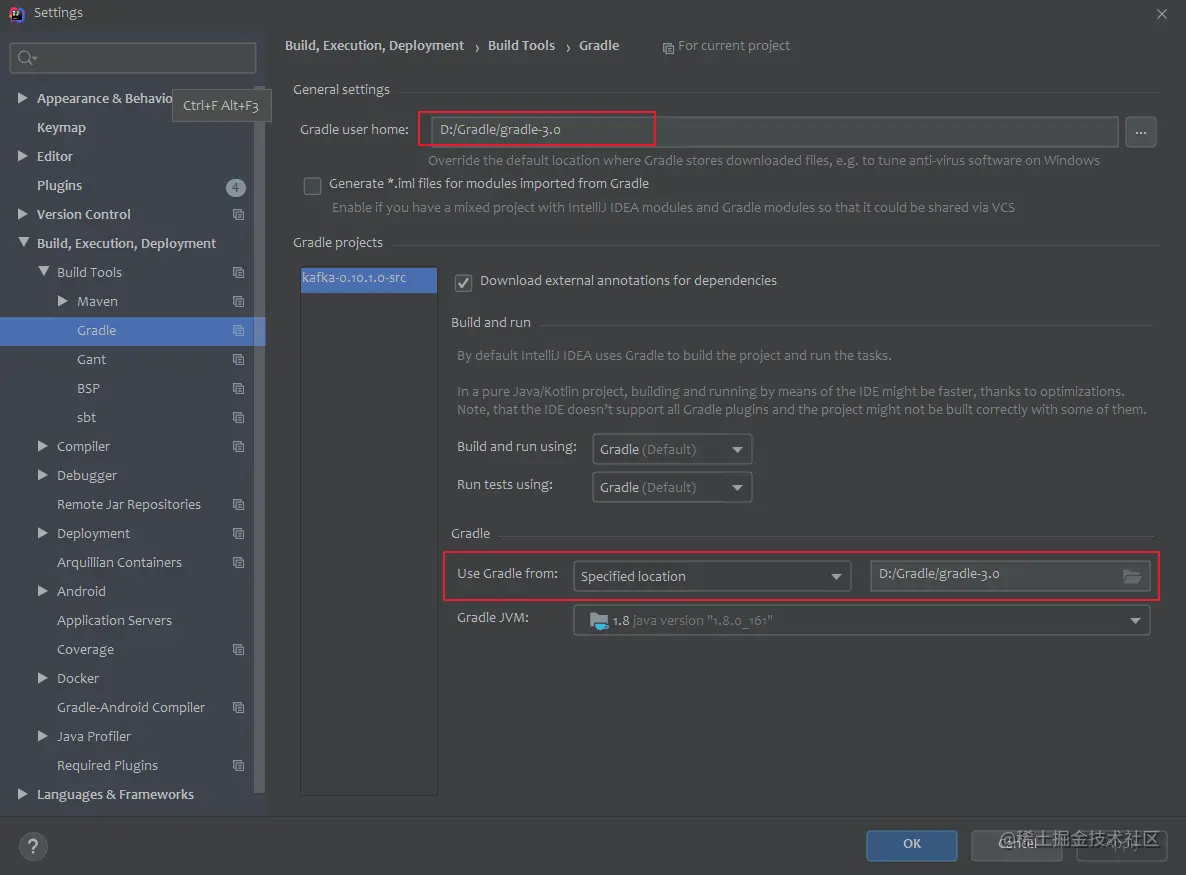Image resolution: width=1186 pixels, height=875 pixels.
Task: Select sbt under Build Tools
Action: tap(86, 417)
